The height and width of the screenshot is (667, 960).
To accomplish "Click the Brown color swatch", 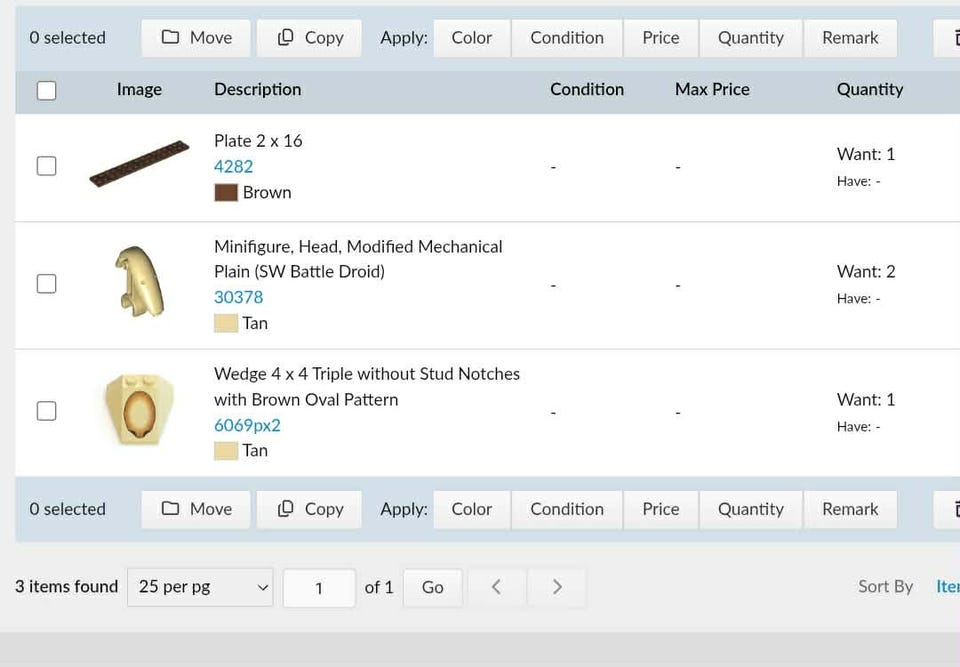I will pyautogui.click(x=226, y=192).
